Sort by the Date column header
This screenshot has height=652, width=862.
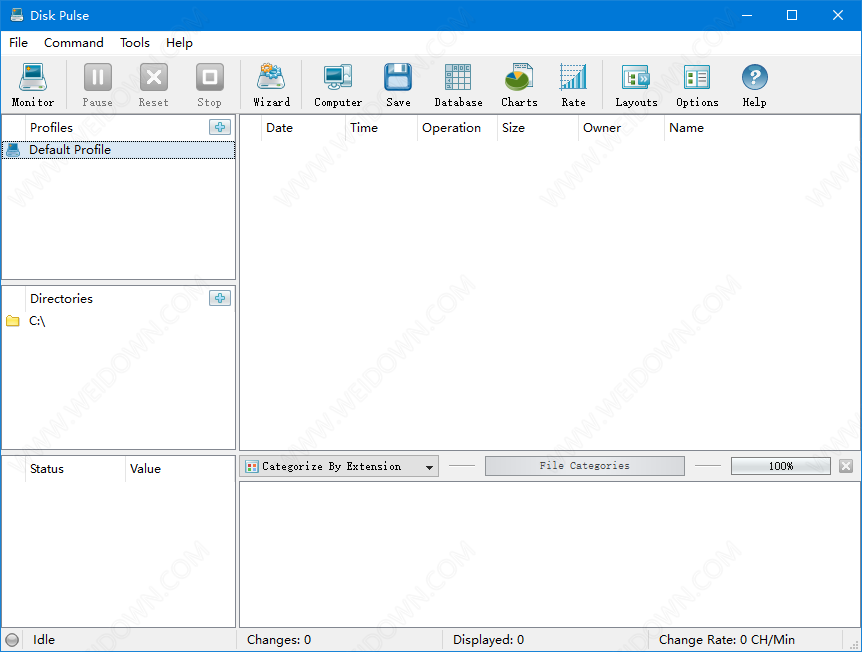pos(303,128)
